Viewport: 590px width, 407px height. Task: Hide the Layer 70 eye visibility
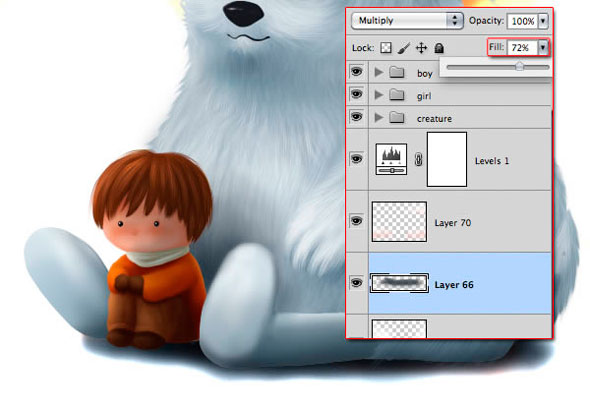[356, 221]
